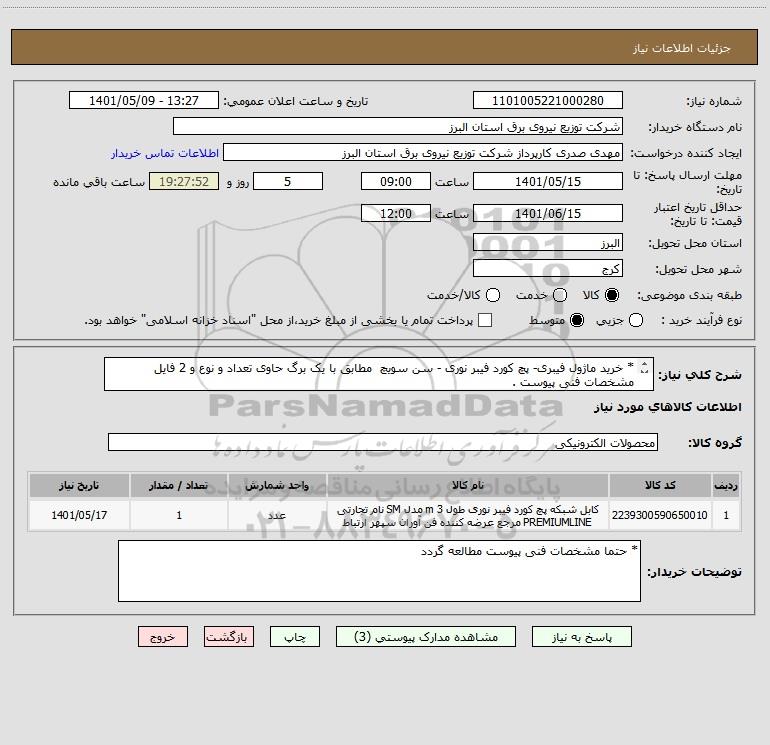Click the 09:00 deadline time field
Screen dimensions: 770x745
coord(396,181)
